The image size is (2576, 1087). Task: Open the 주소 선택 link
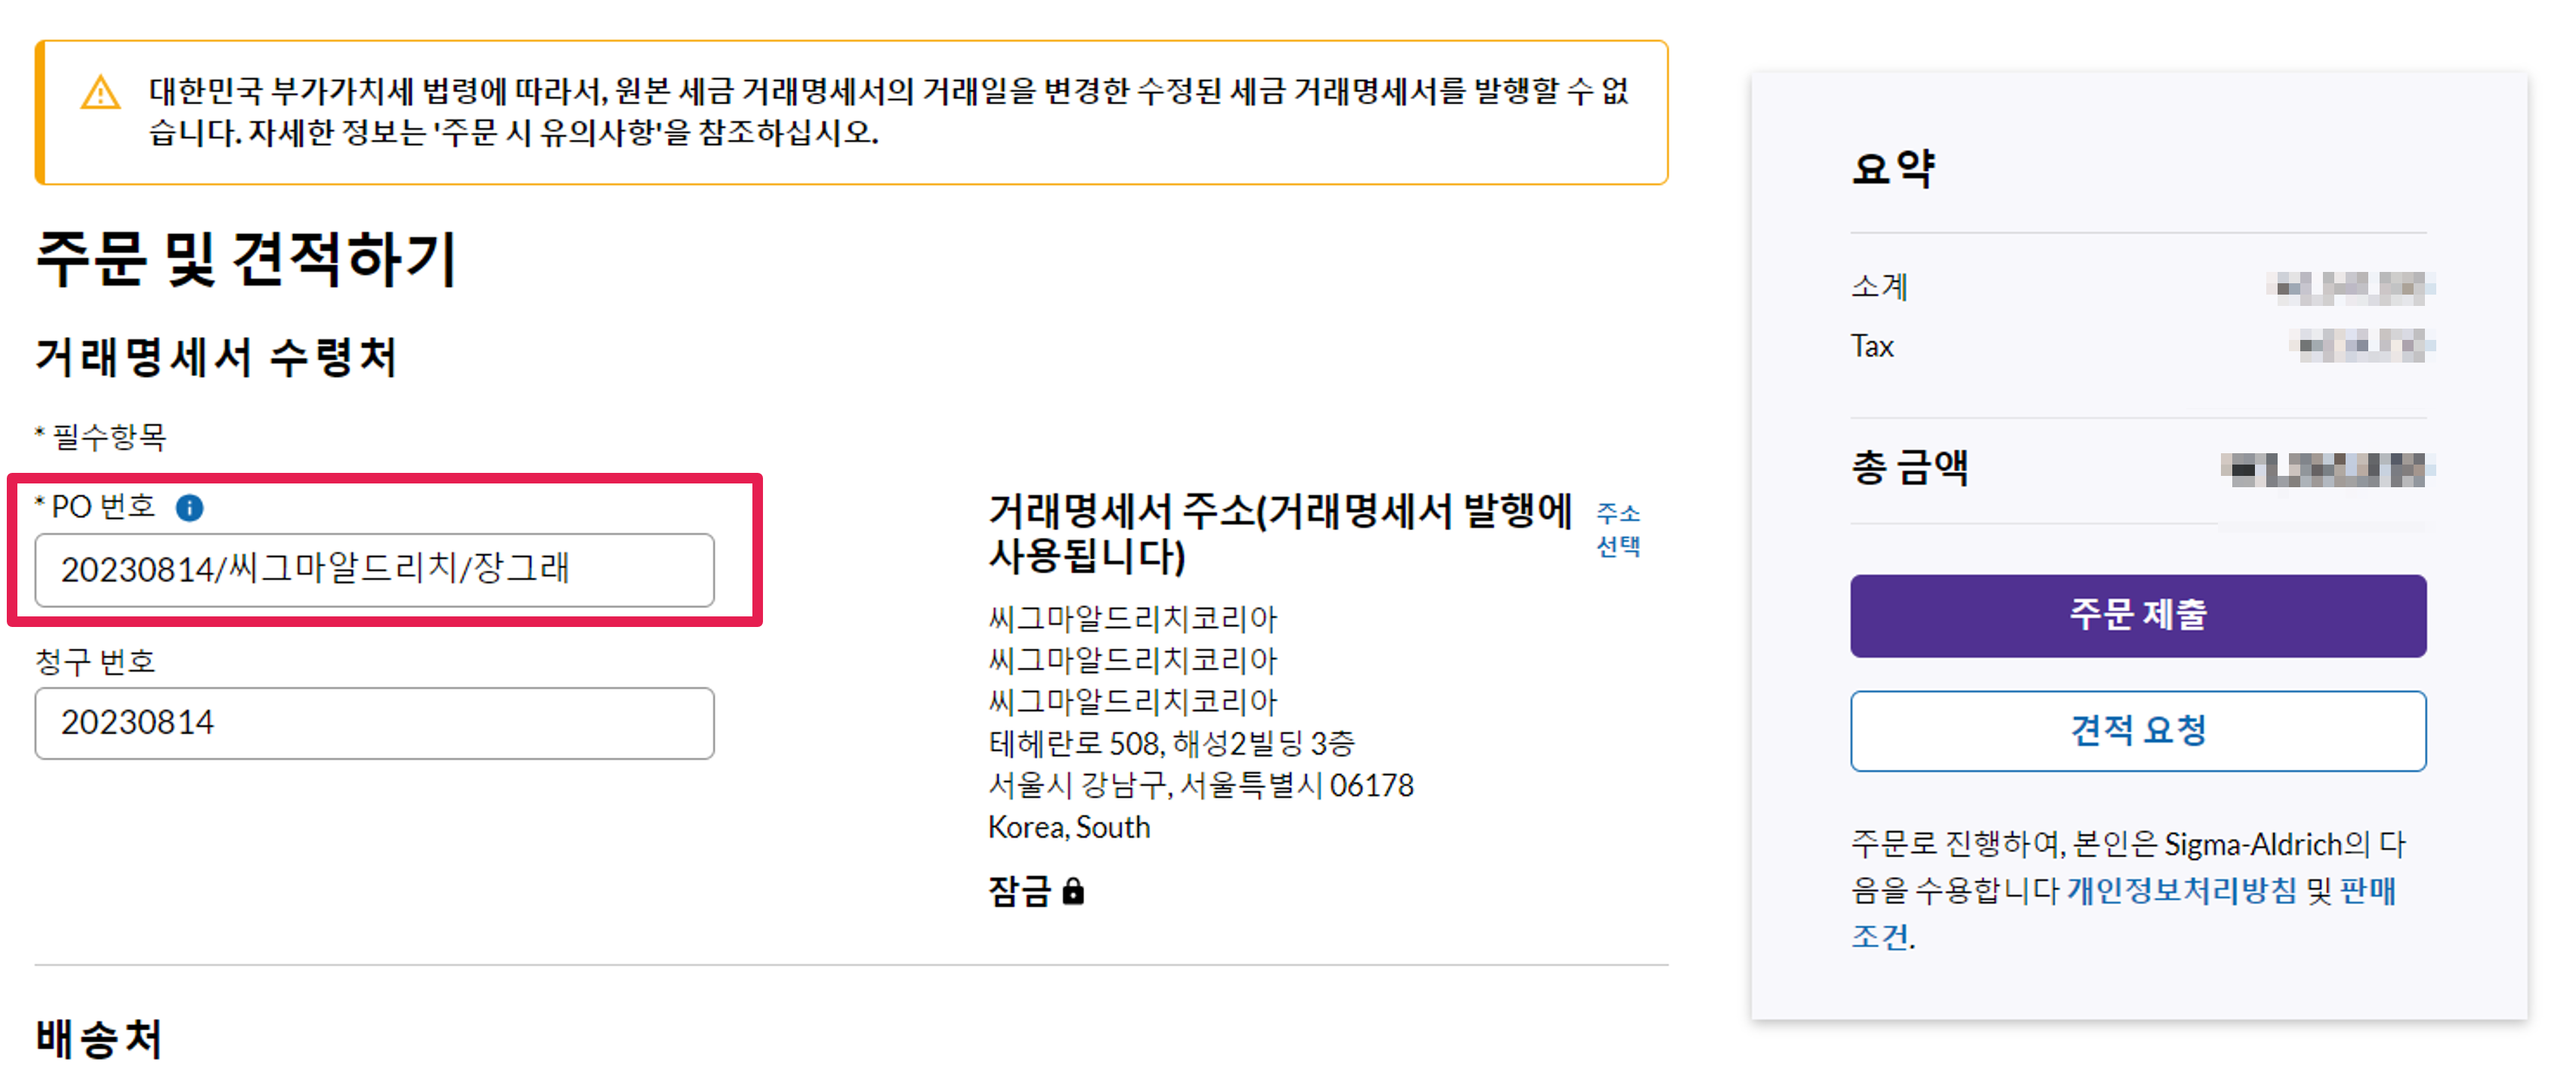point(1617,529)
